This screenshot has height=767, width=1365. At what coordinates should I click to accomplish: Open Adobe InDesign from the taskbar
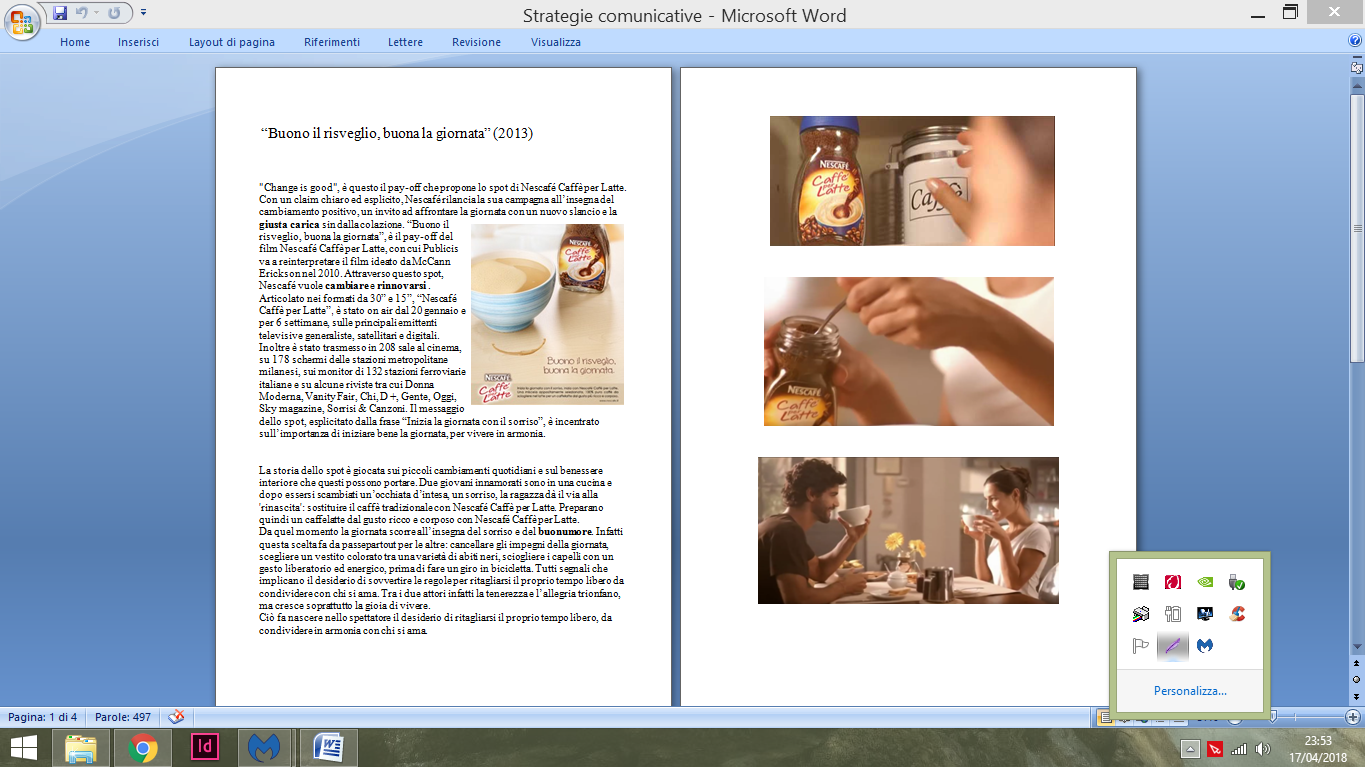(x=205, y=747)
